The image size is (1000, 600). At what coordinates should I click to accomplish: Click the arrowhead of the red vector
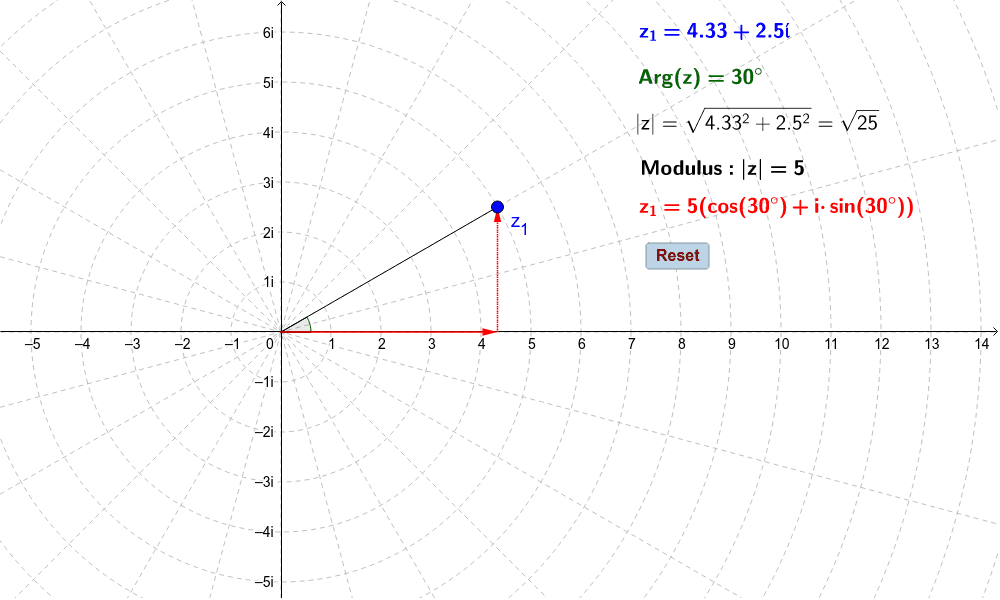click(489, 333)
